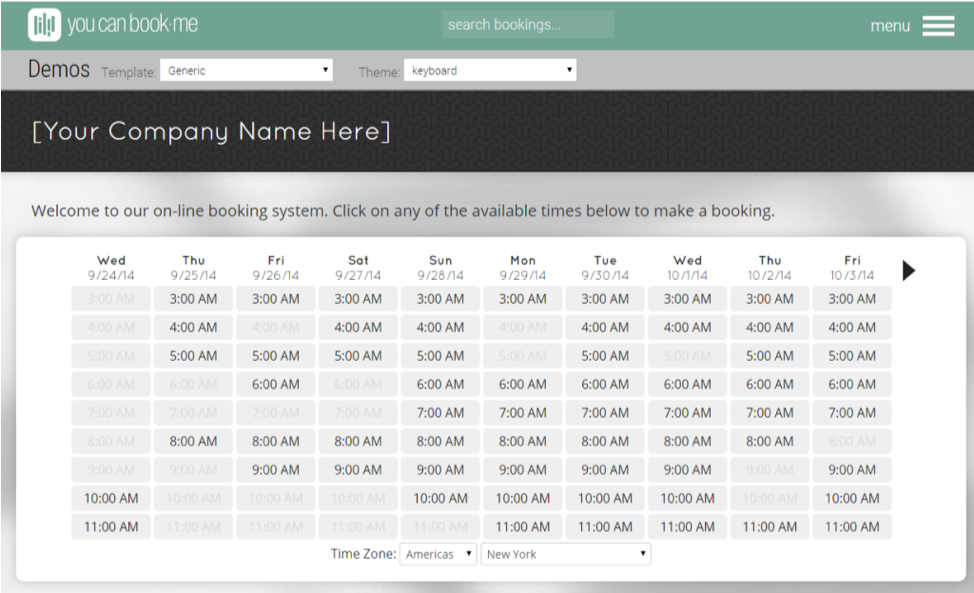Pick 8:00 AM on Fri 9/26/14
Viewport: 974px width, 593px height.
point(275,441)
